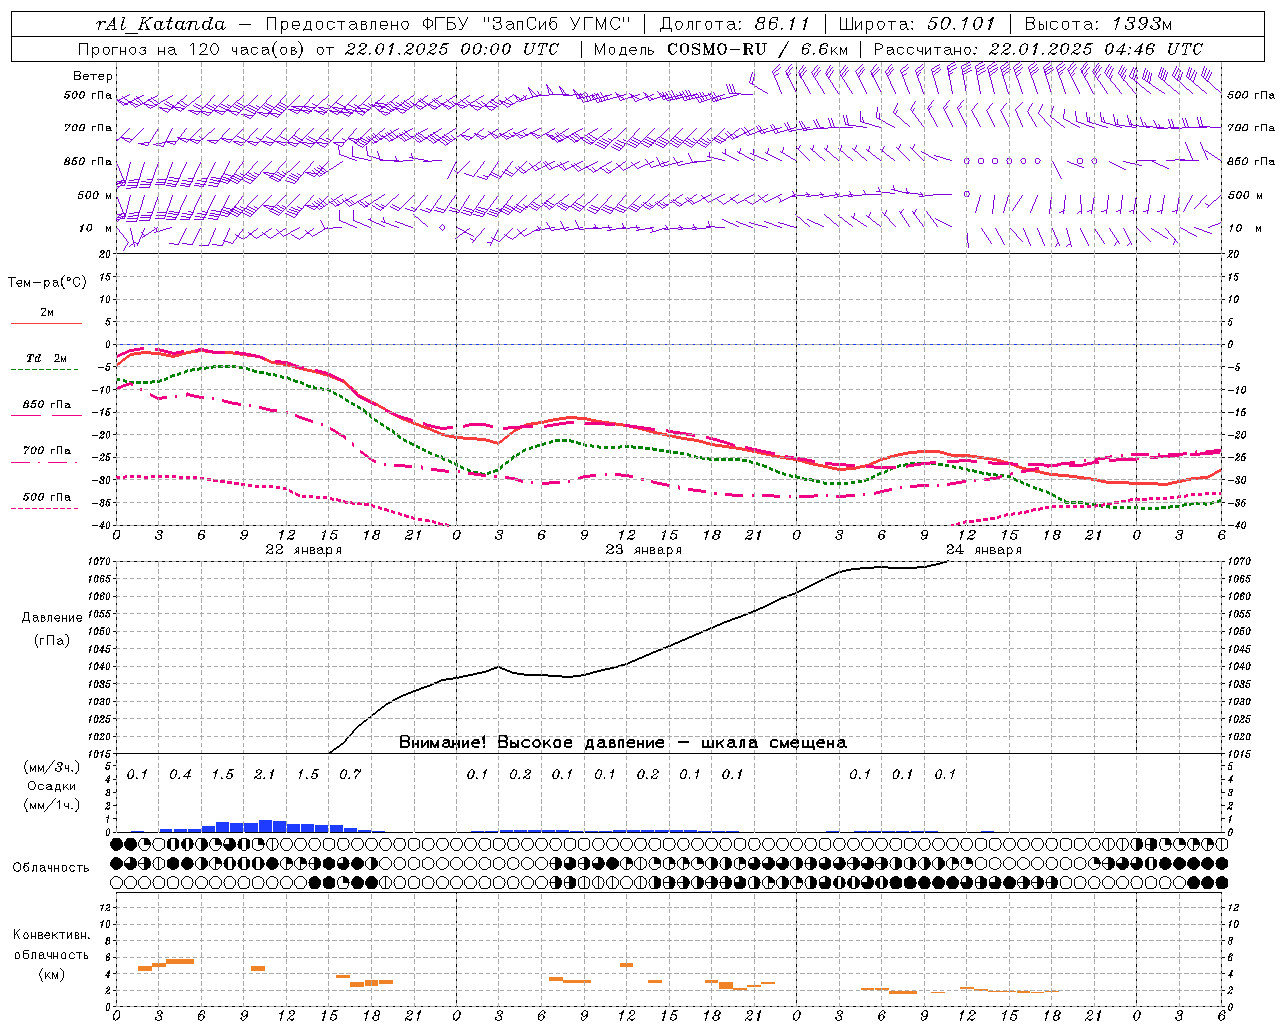Click the computed time Рассчитано: 22.01.2025 04:46 UTC
1280x1024 pixels.
coord(1039,49)
